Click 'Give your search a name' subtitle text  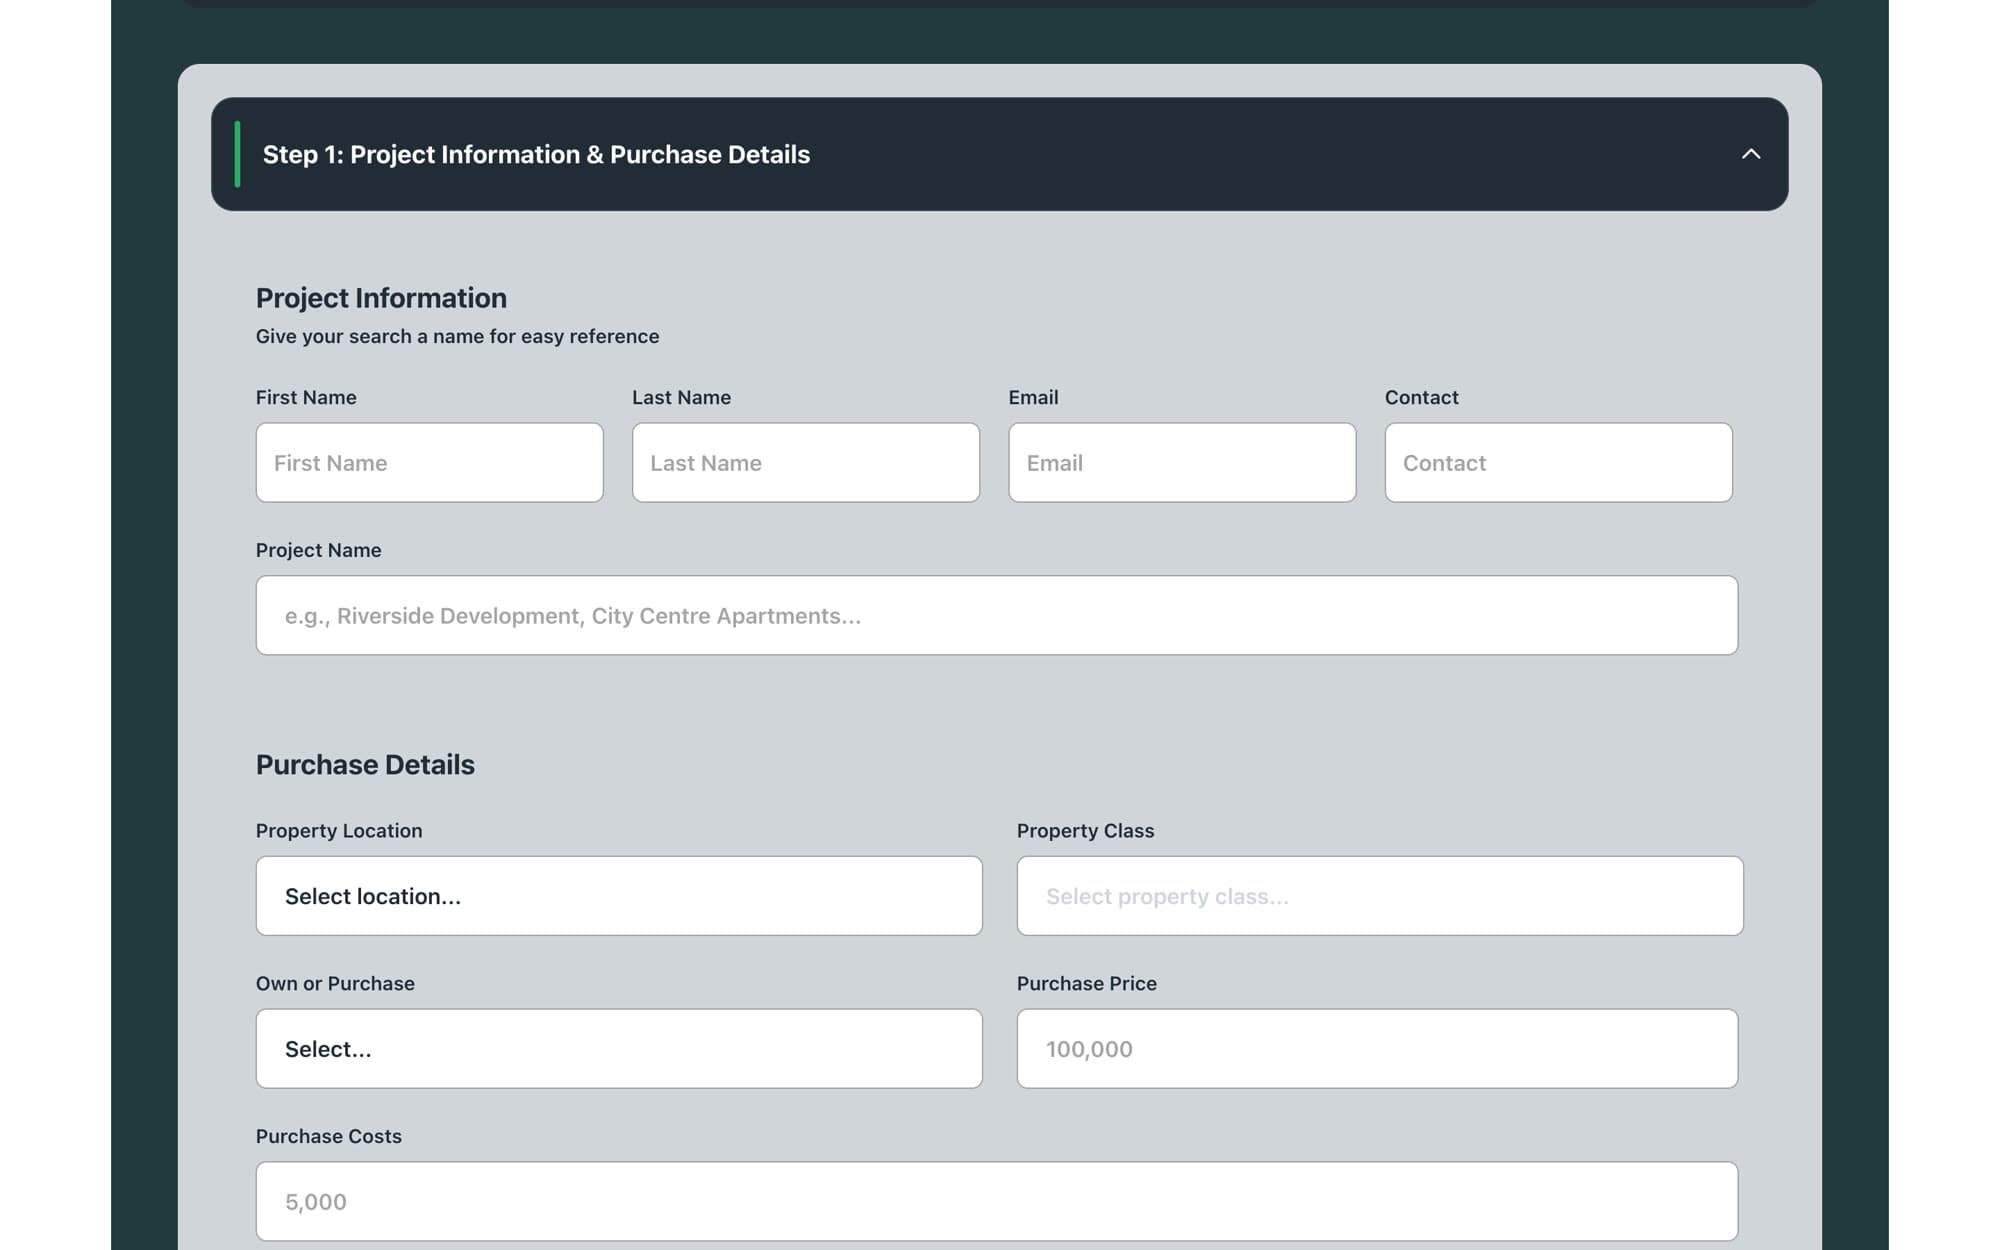coord(457,336)
